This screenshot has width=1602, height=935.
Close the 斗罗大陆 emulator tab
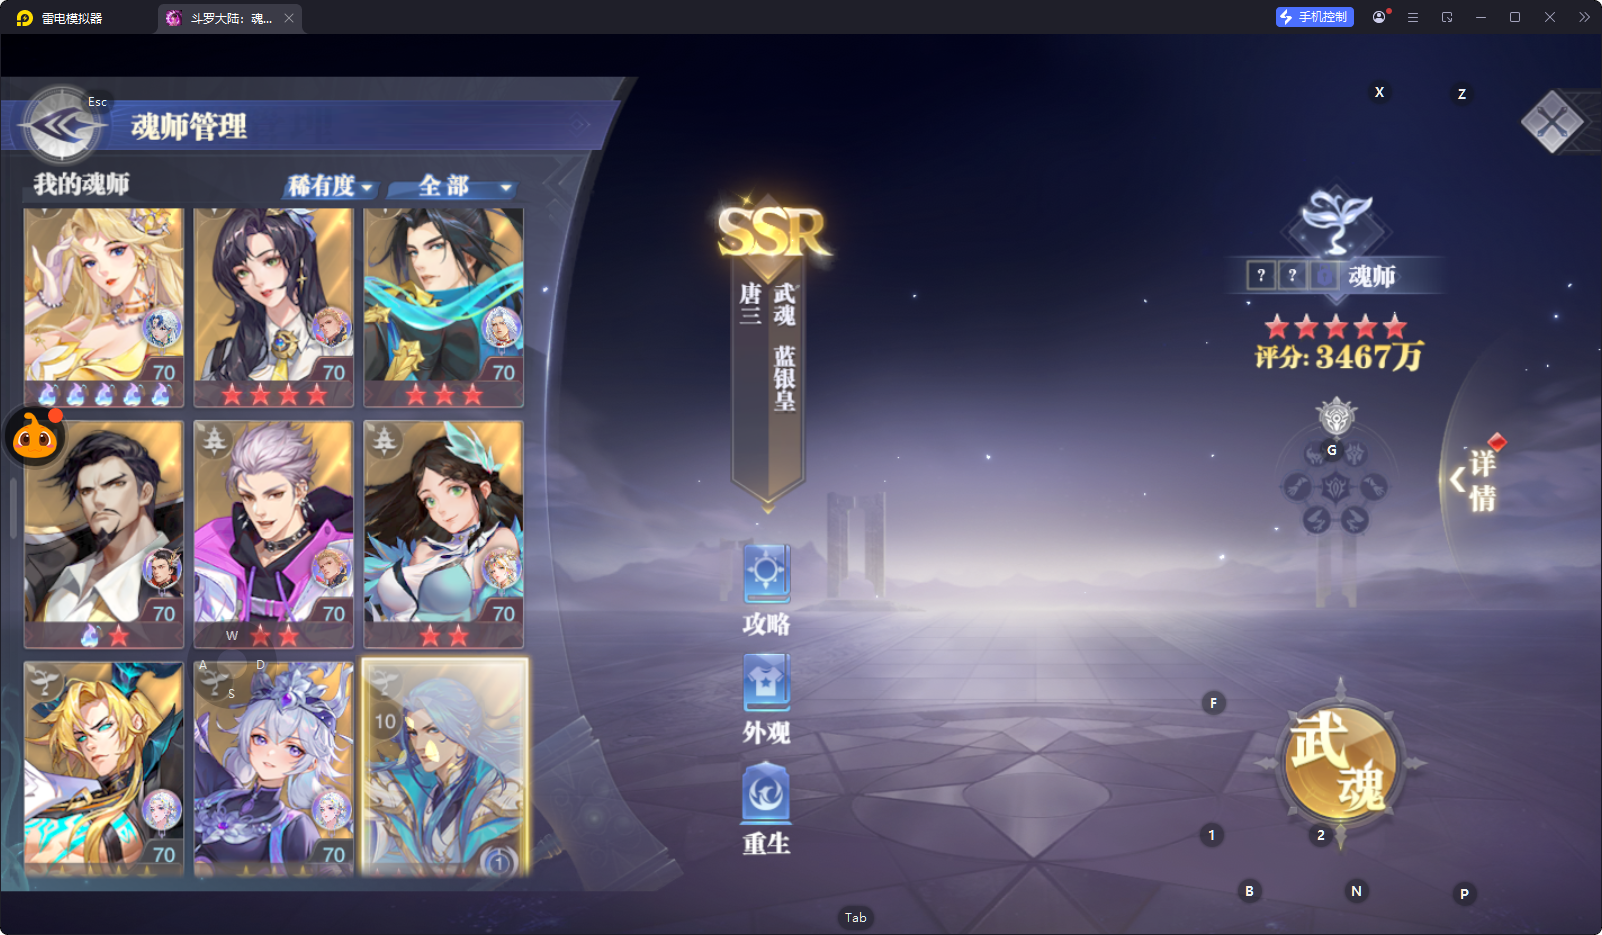289,18
